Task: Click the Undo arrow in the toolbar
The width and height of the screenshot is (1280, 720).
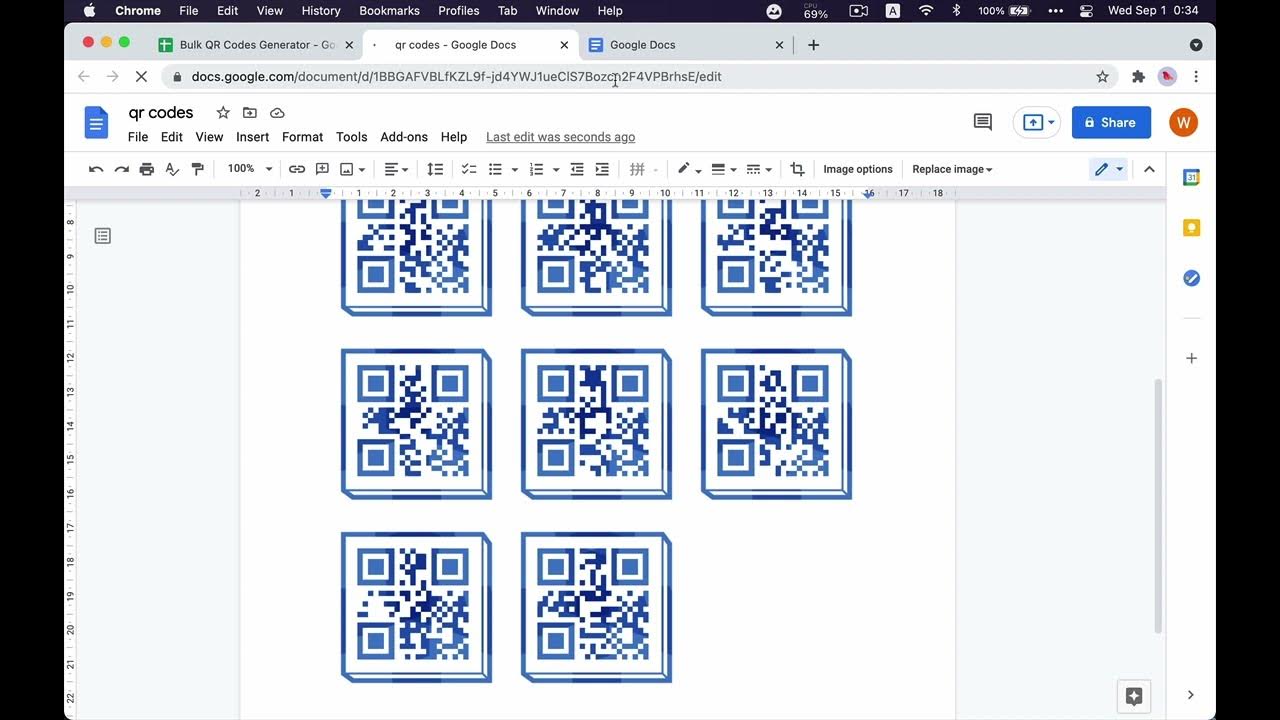Action: [x=96, y=169]
